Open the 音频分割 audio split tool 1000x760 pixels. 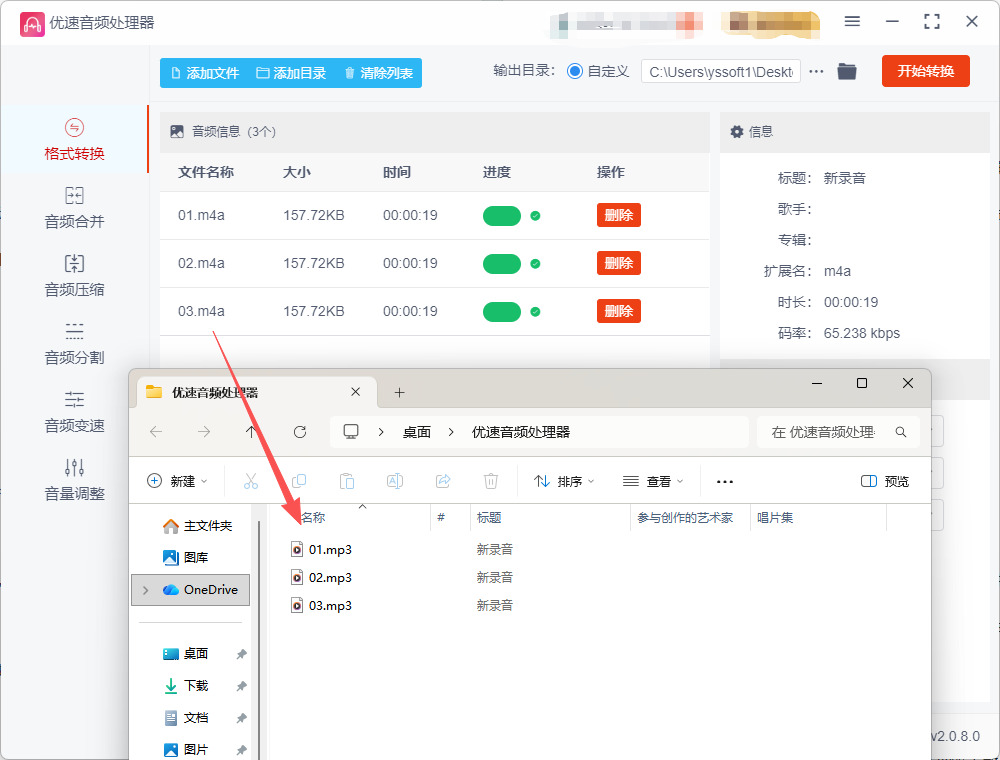pos(74,344)
